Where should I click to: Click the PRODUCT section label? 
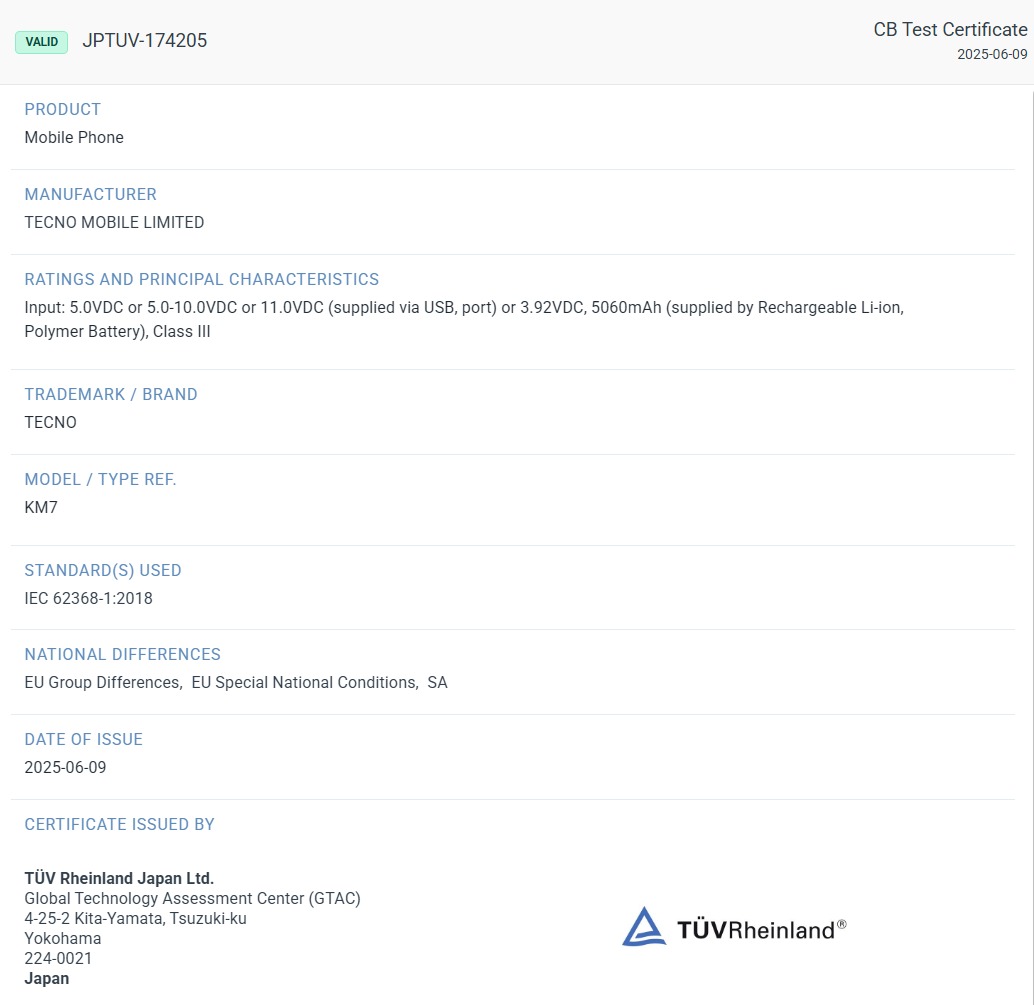pyautogui.click(x=63, y=109)
